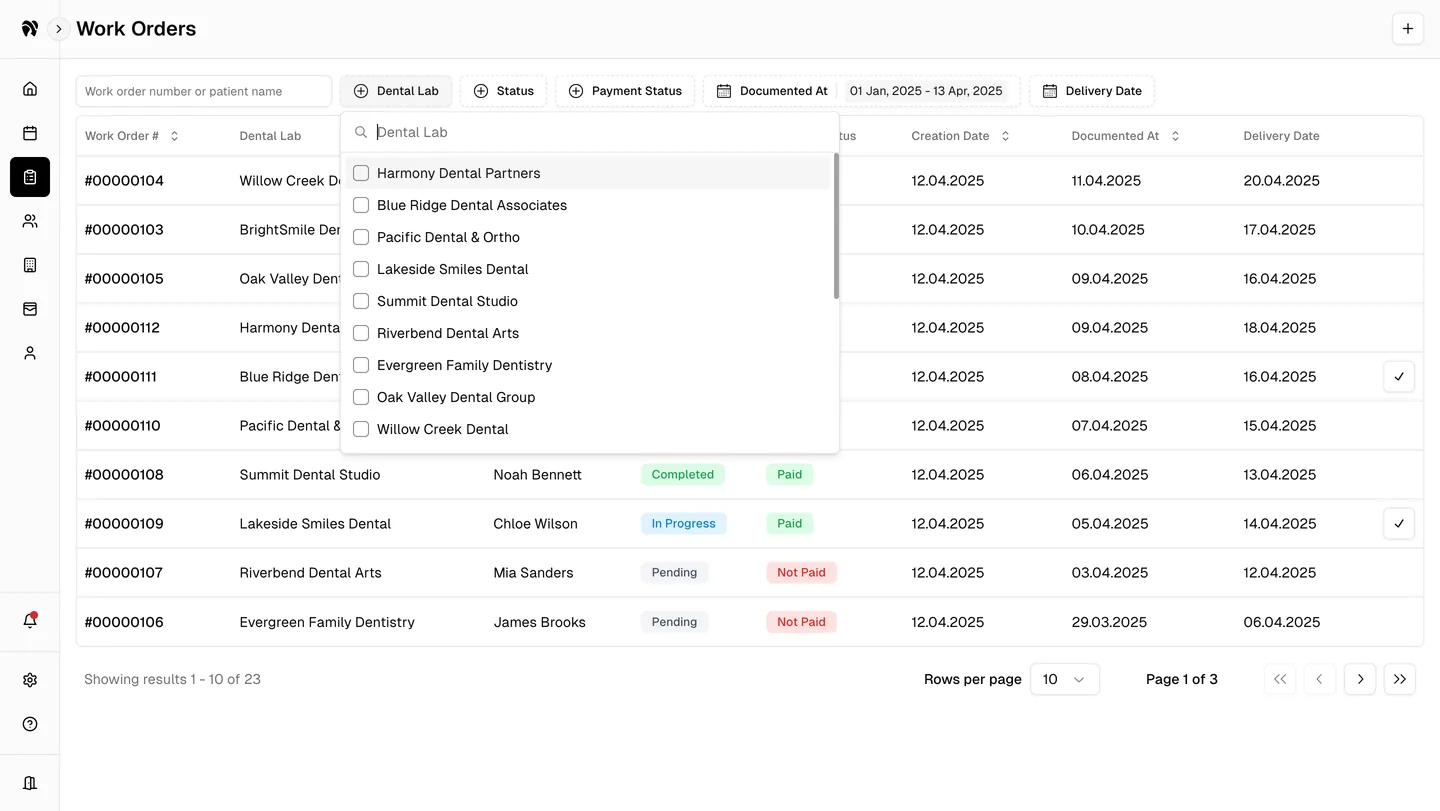1440x811 pixels.
Task: Click delivery date 20.04.2025
Action: coord(1281,181)
